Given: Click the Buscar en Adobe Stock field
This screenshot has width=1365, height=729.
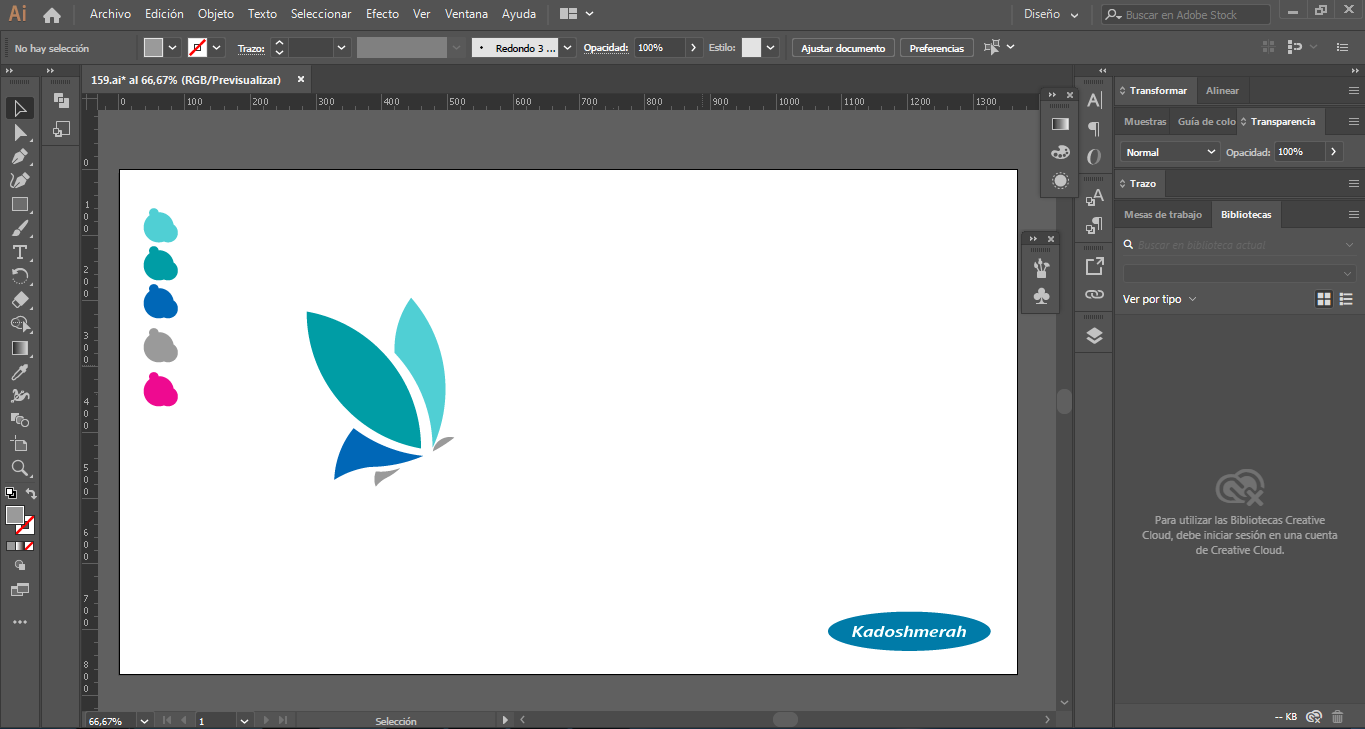Looking at the screenshot, I should [1186, 15].
